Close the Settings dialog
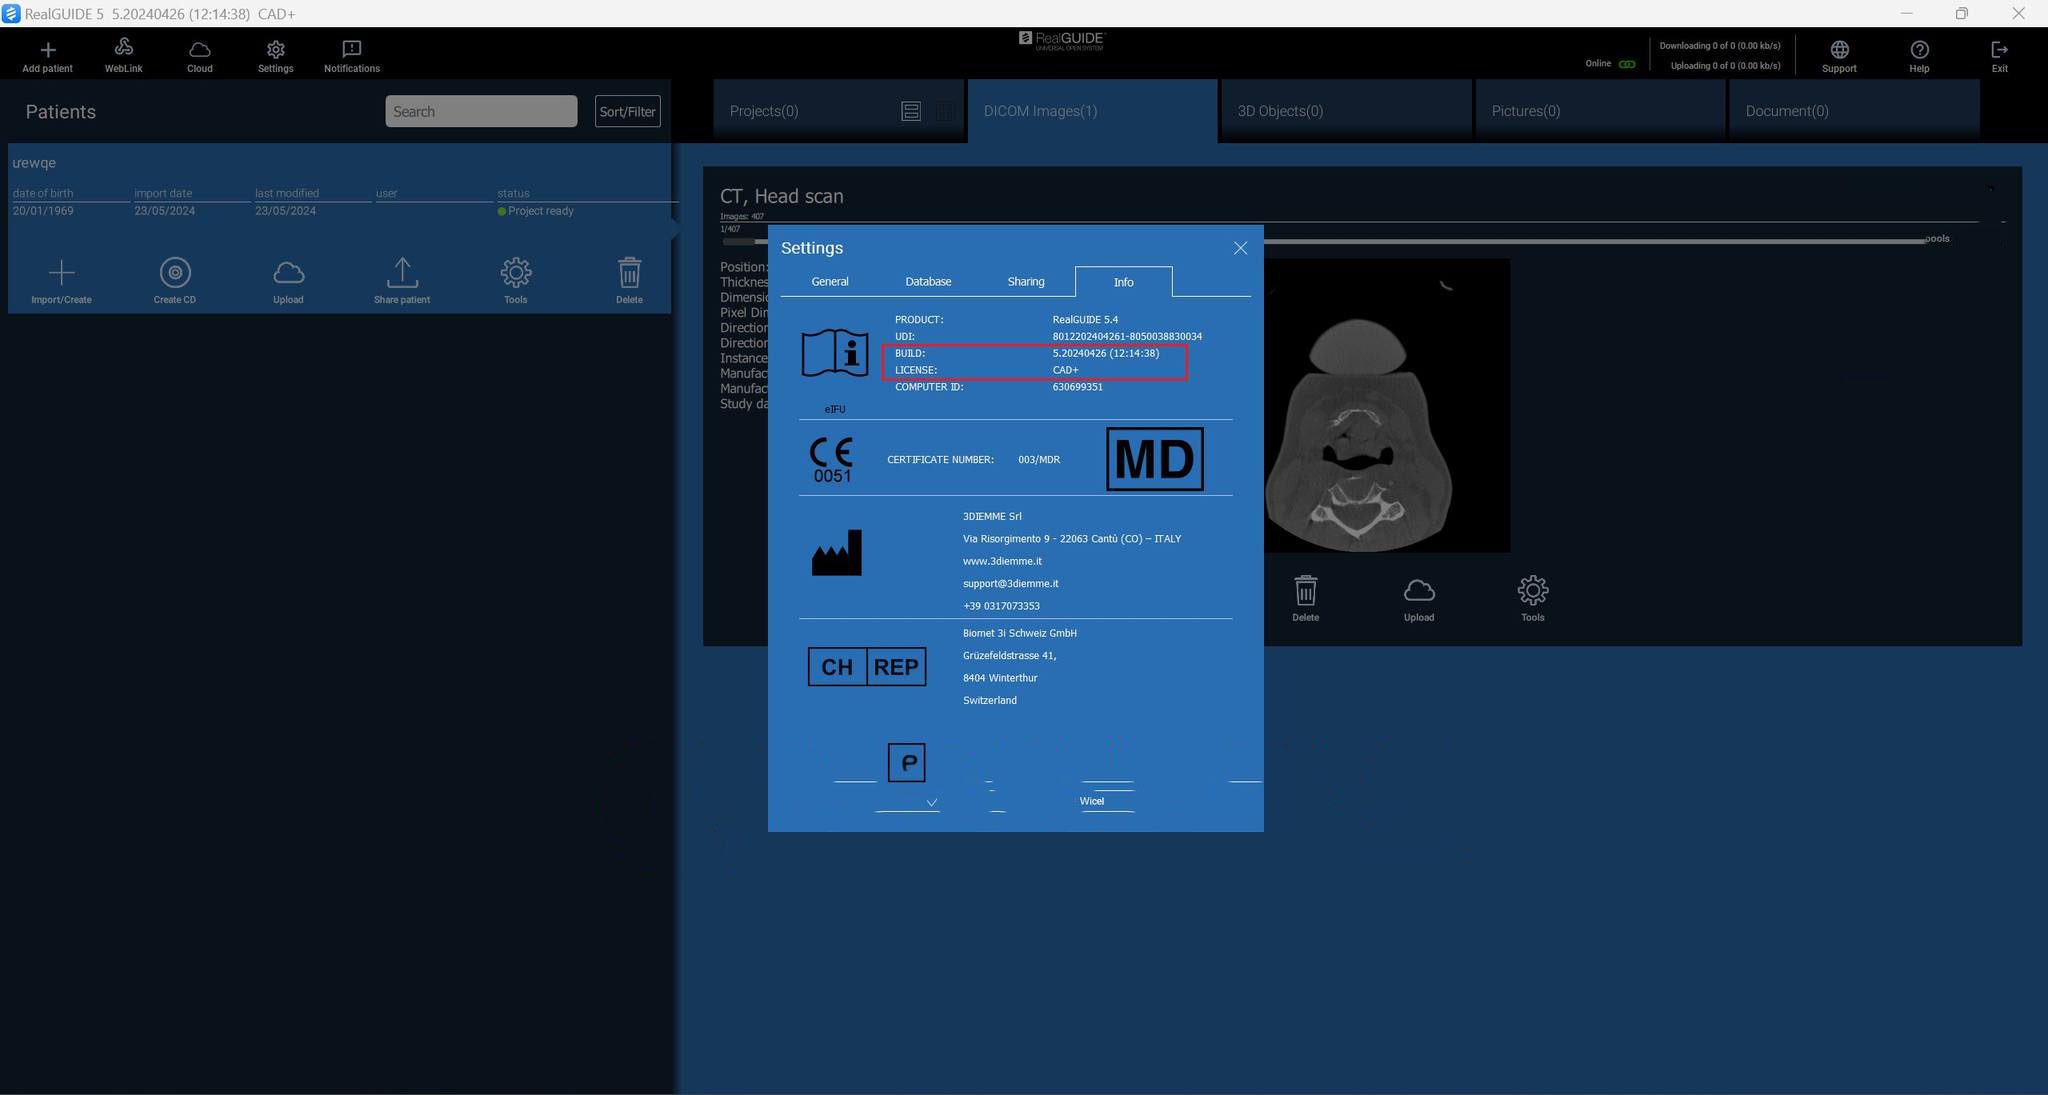The image size is (2048, 1095). 1240,248
